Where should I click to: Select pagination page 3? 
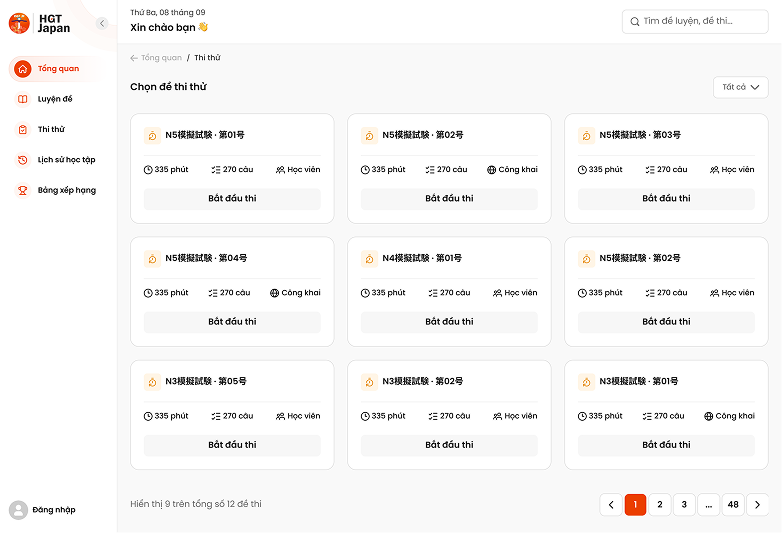[x=684, y=505]
